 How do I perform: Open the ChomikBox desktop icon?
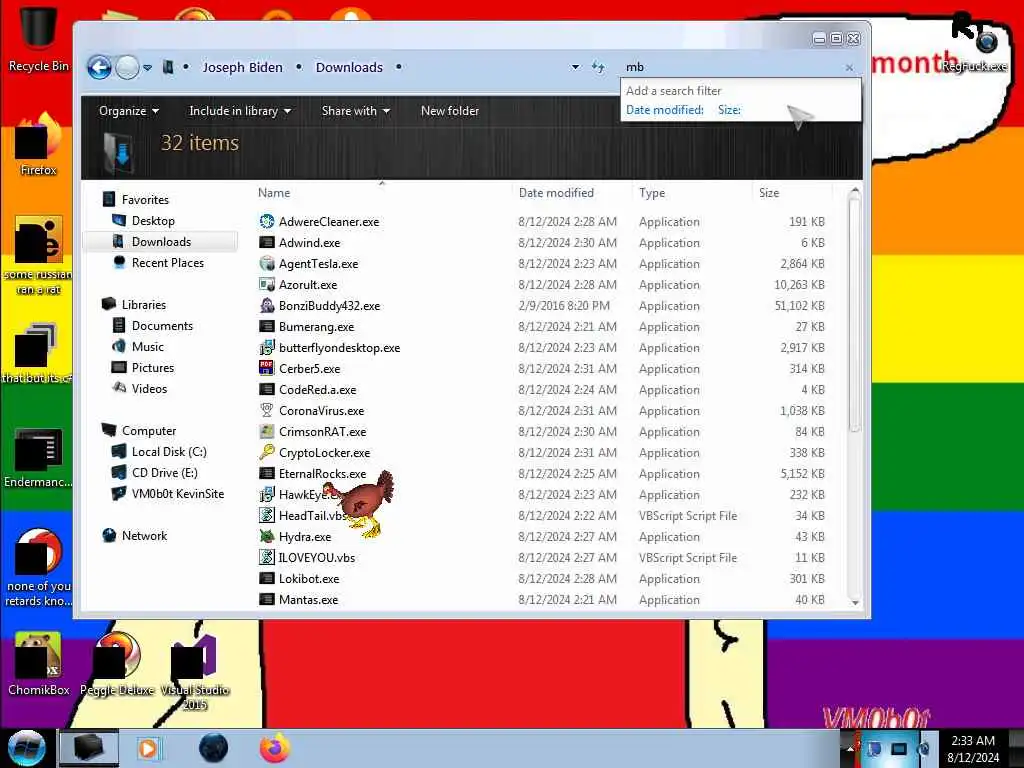(x=38, y=663)
